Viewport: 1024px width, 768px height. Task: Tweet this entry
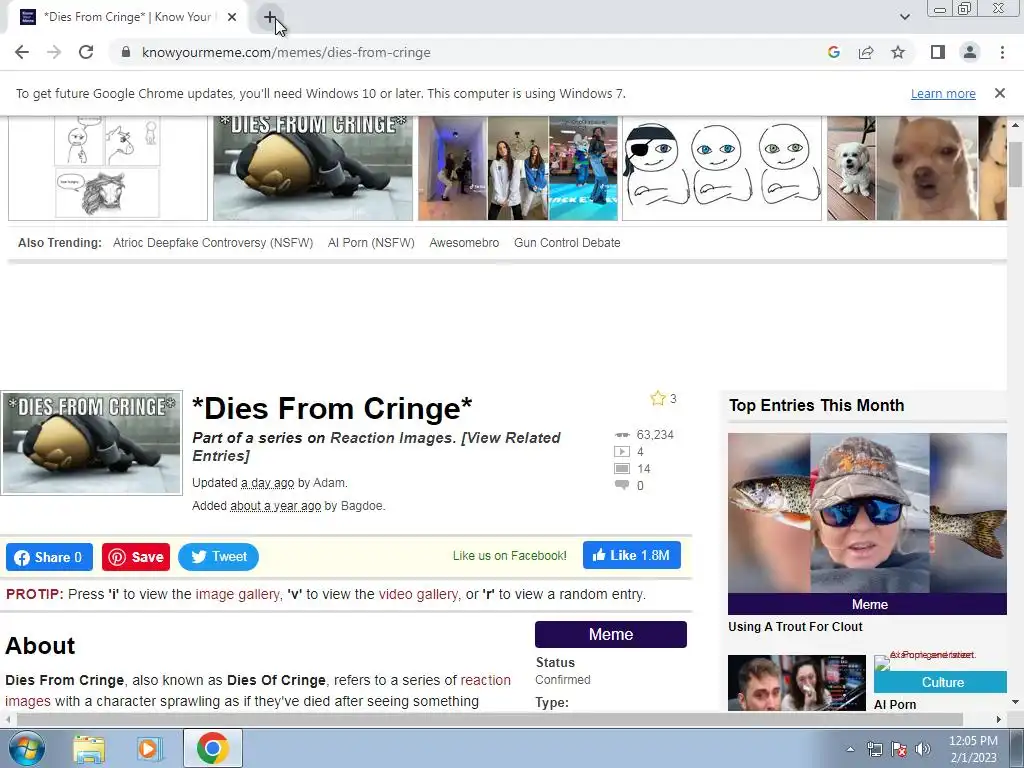tap(218, 557)
